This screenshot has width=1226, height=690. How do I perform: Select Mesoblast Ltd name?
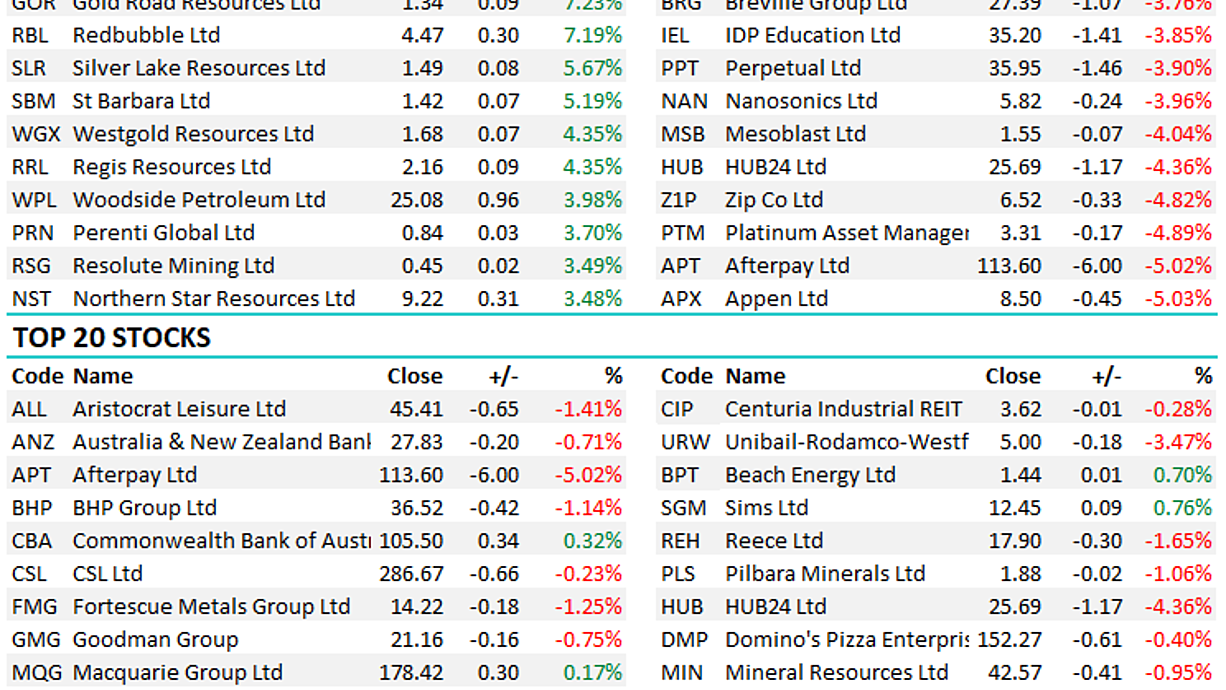796,134
